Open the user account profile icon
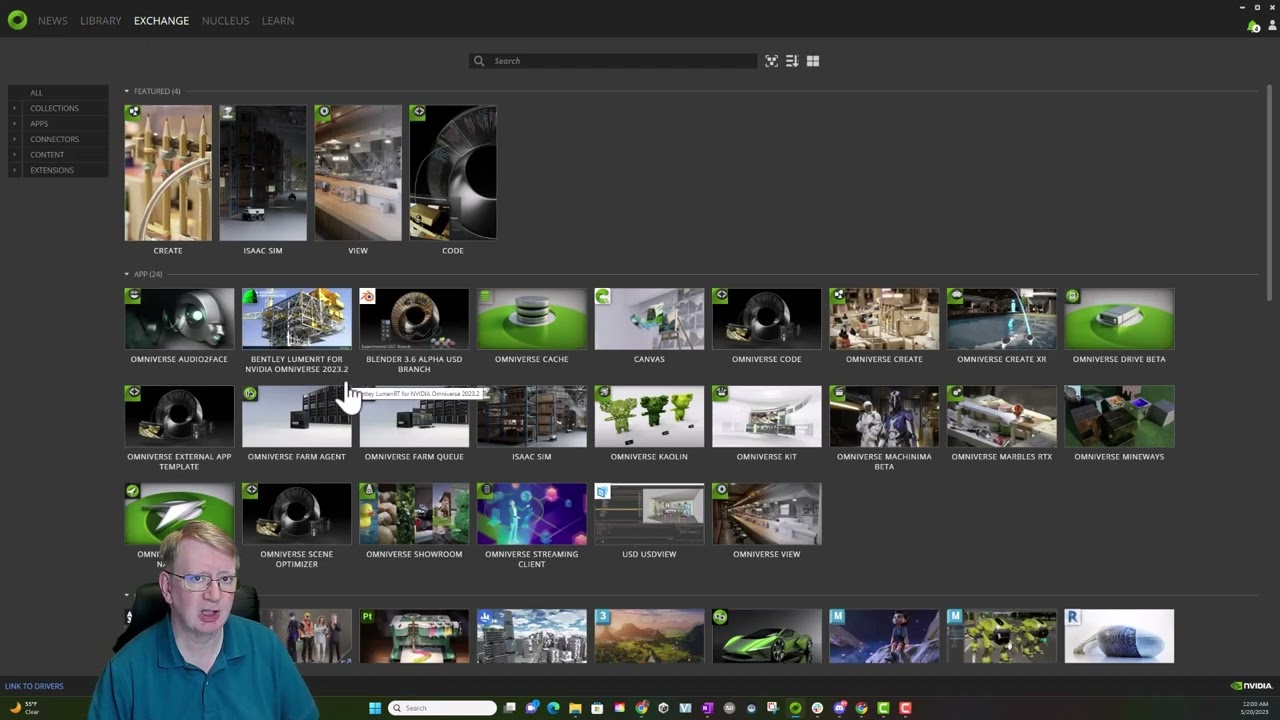Viewport: 1280px width, 720px height. coord(1272,26)
